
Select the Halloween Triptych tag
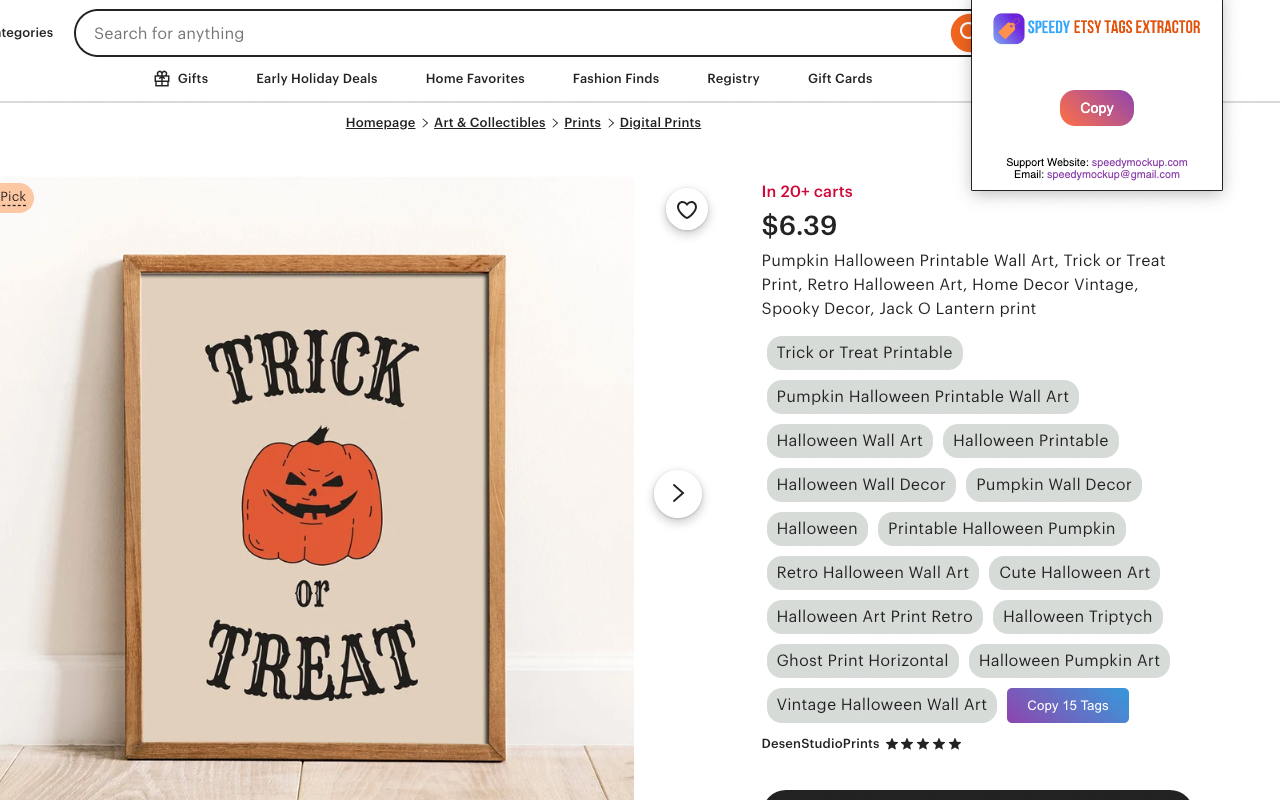click(1078, 617)
